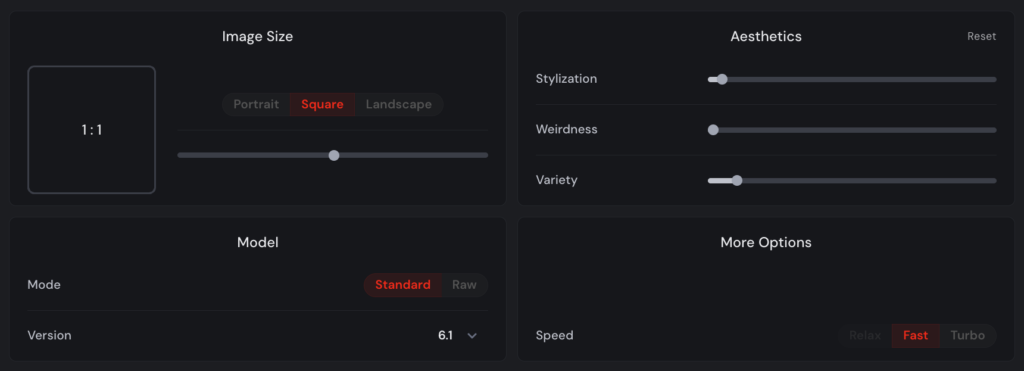
Task: Set Mode to Standard
Action: coord(403,285)
